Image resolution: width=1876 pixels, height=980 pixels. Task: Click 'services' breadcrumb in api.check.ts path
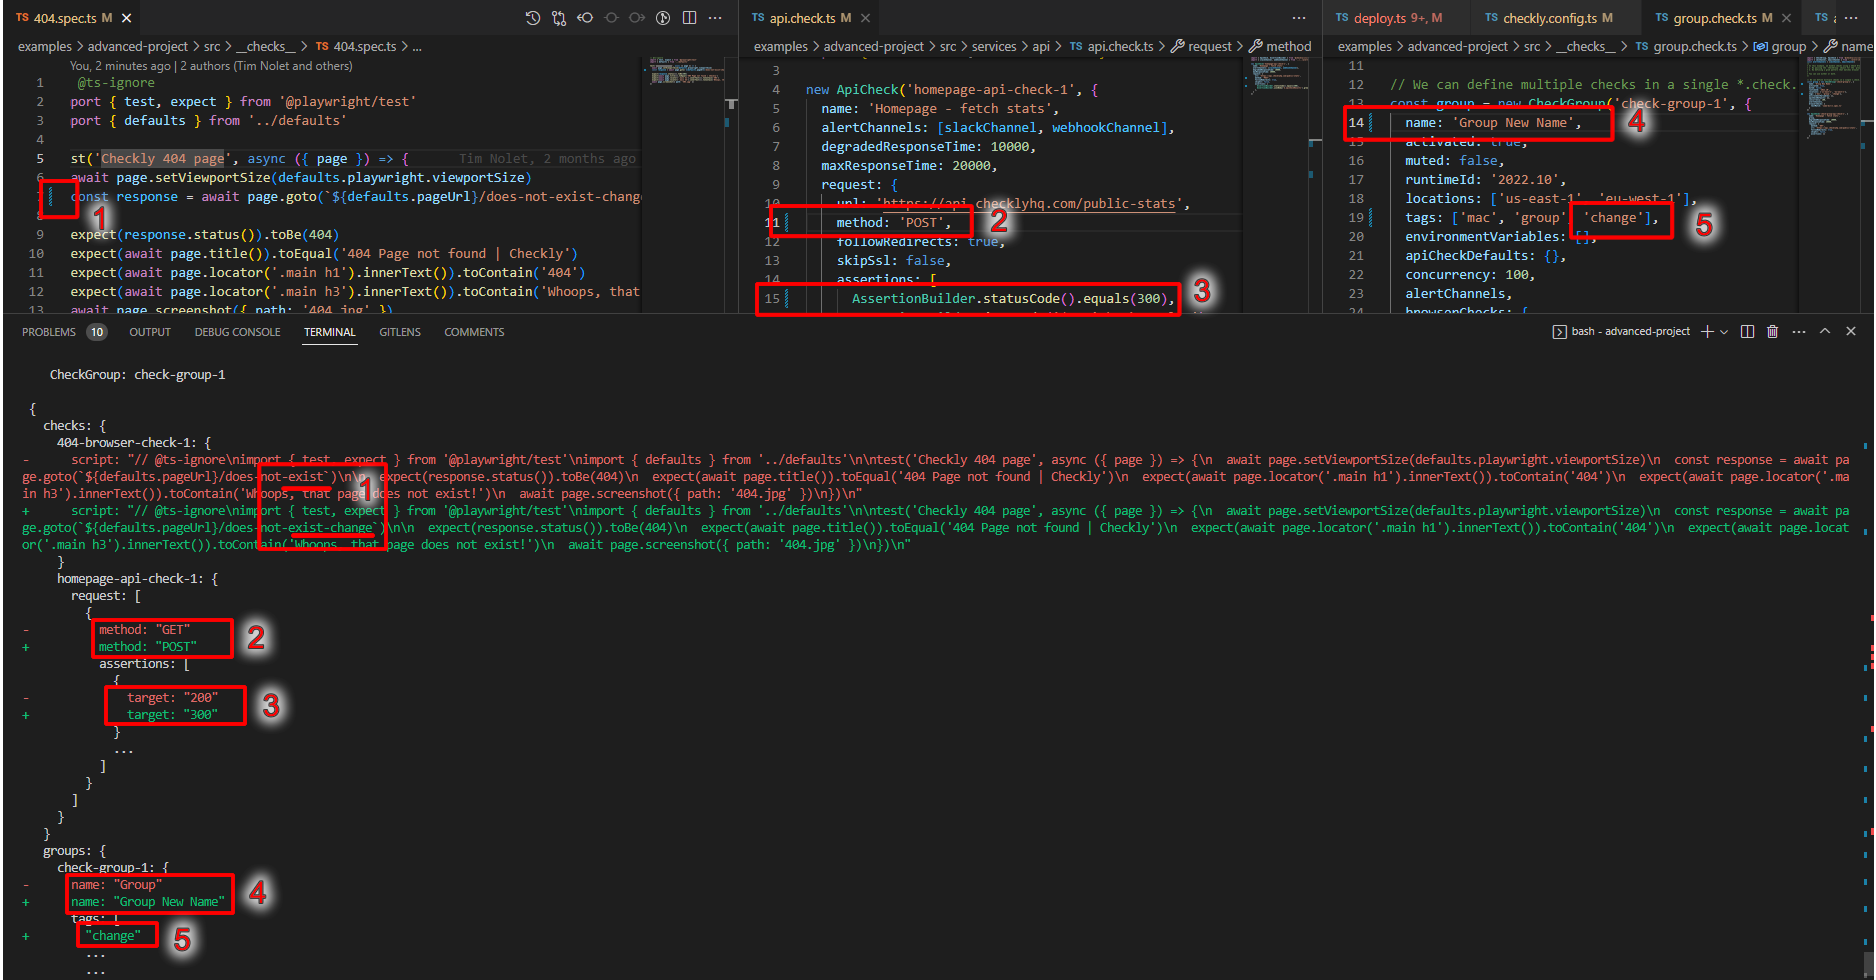coord(993,46)
